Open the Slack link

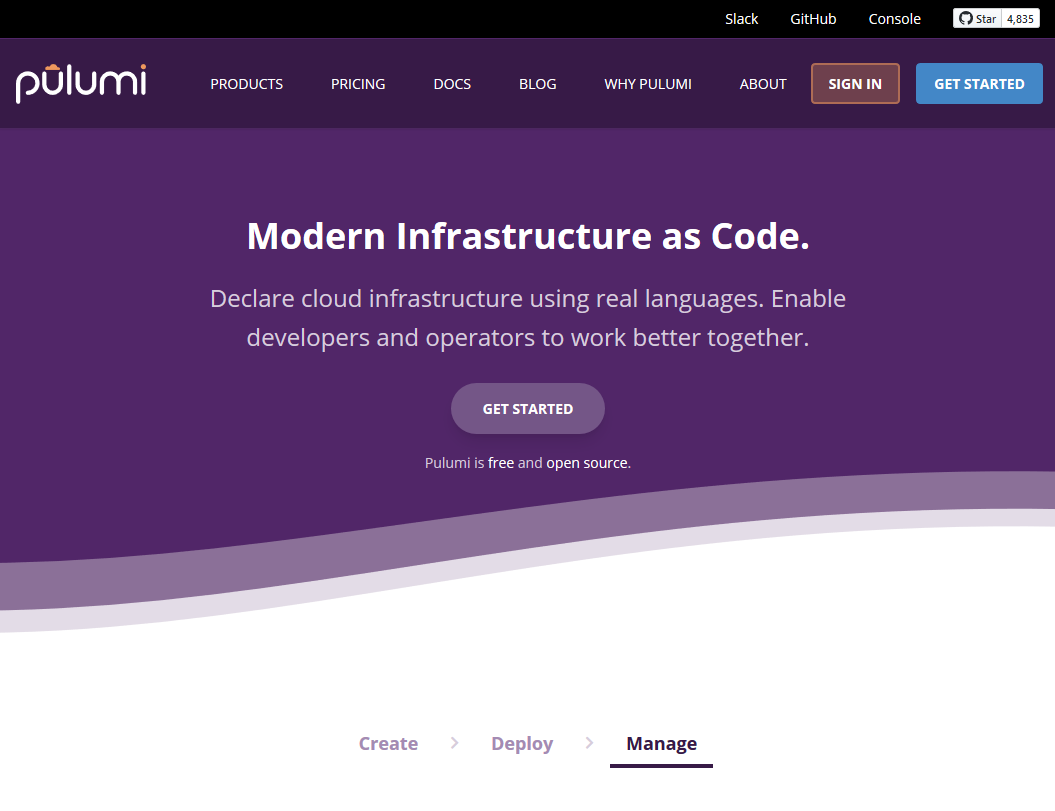click(741, 19)
